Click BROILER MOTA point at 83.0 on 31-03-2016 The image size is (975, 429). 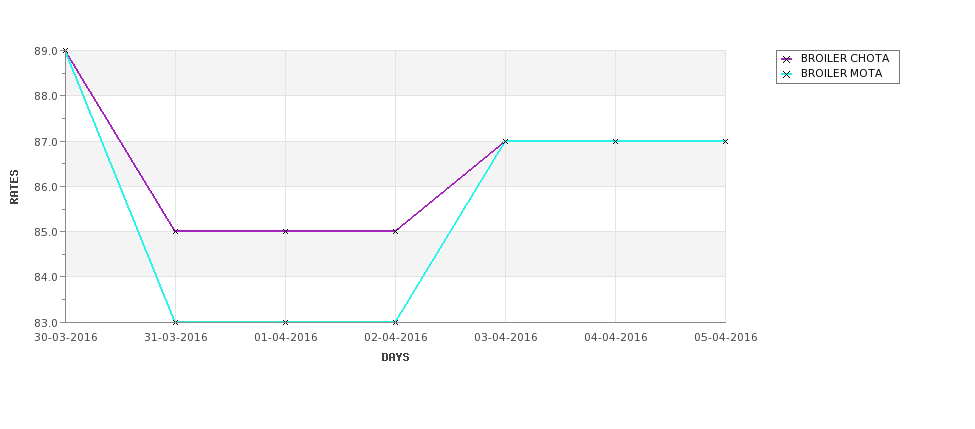click(x=175, y=322)
